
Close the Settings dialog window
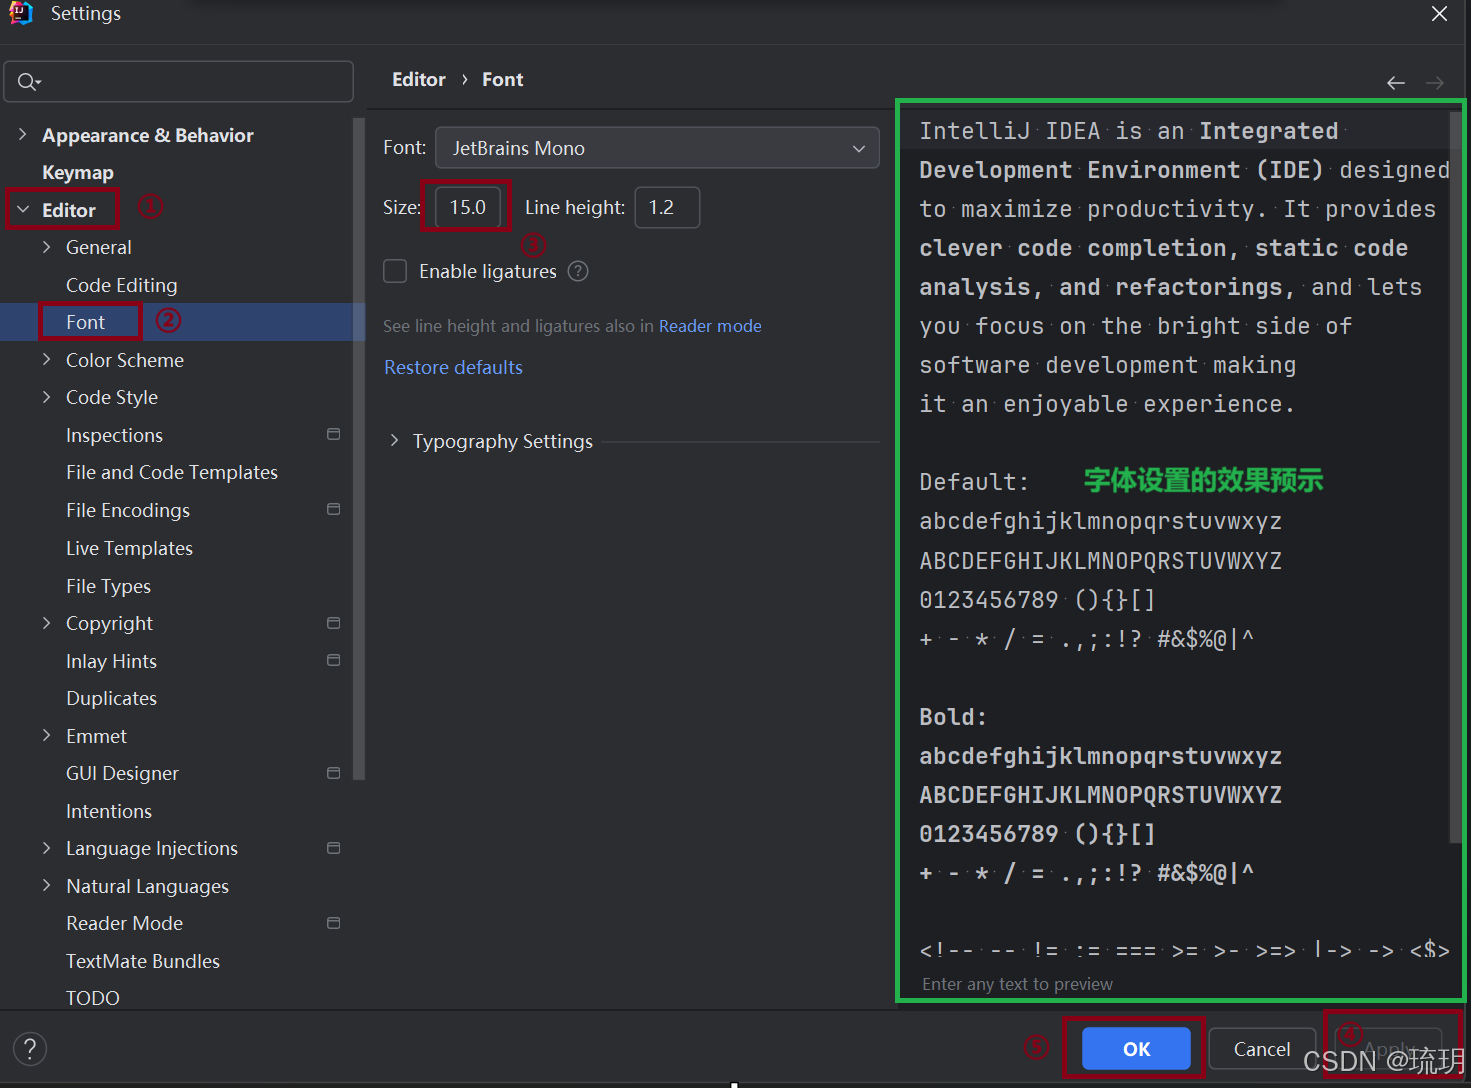tap(1439, 14)
